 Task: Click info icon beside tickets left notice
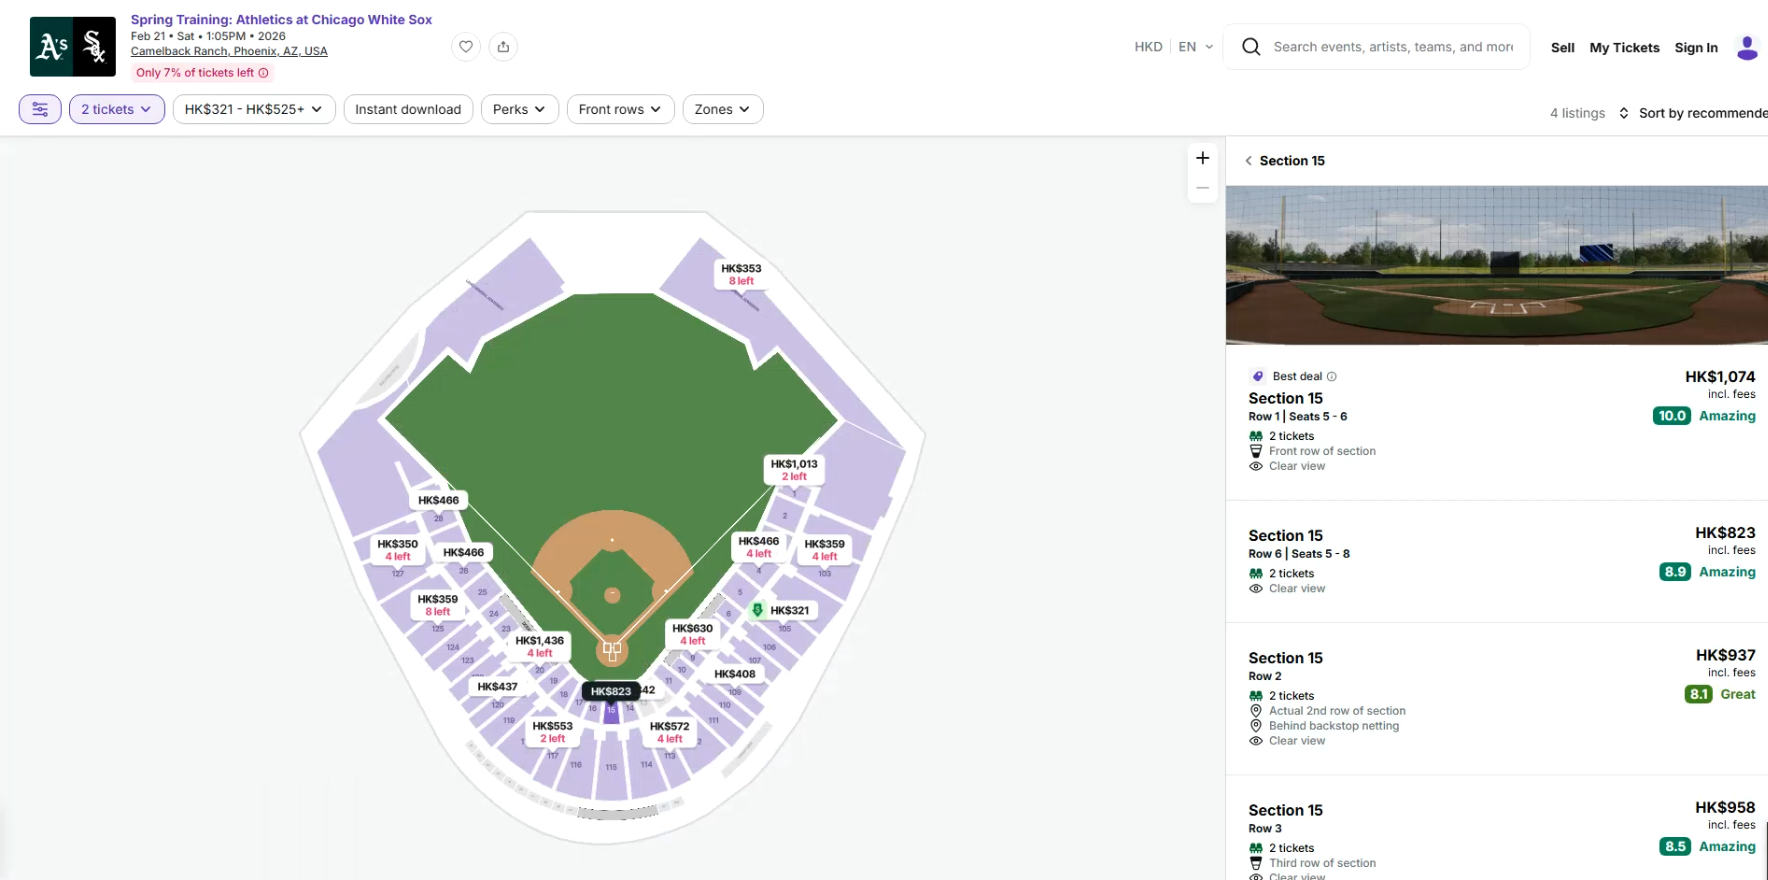coord(264,73)
